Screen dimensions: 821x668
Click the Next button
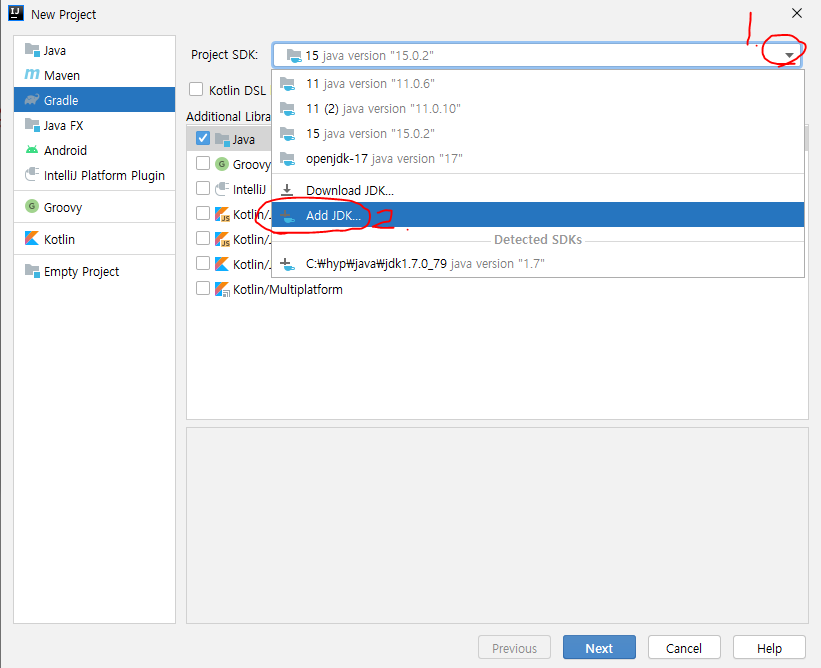[x=599, y=648]
